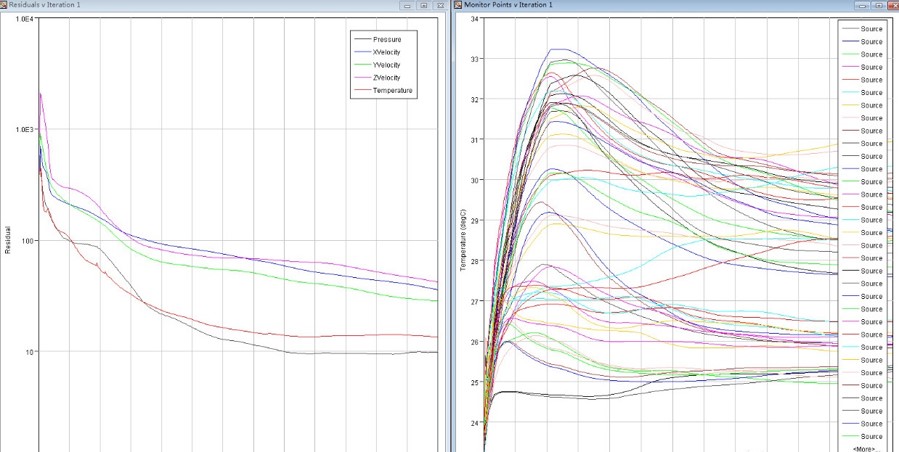Click the Residuals v Iteration 1 title
This screenshot has width=899, height=452.
point(46,5)
